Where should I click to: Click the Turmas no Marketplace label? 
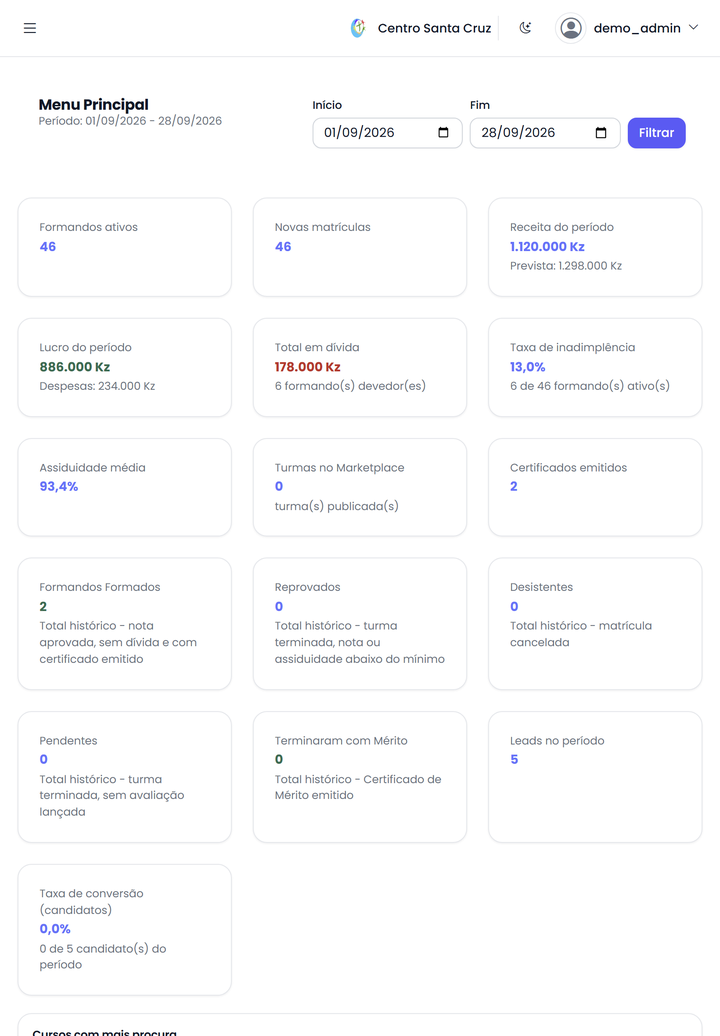[340, 467]
